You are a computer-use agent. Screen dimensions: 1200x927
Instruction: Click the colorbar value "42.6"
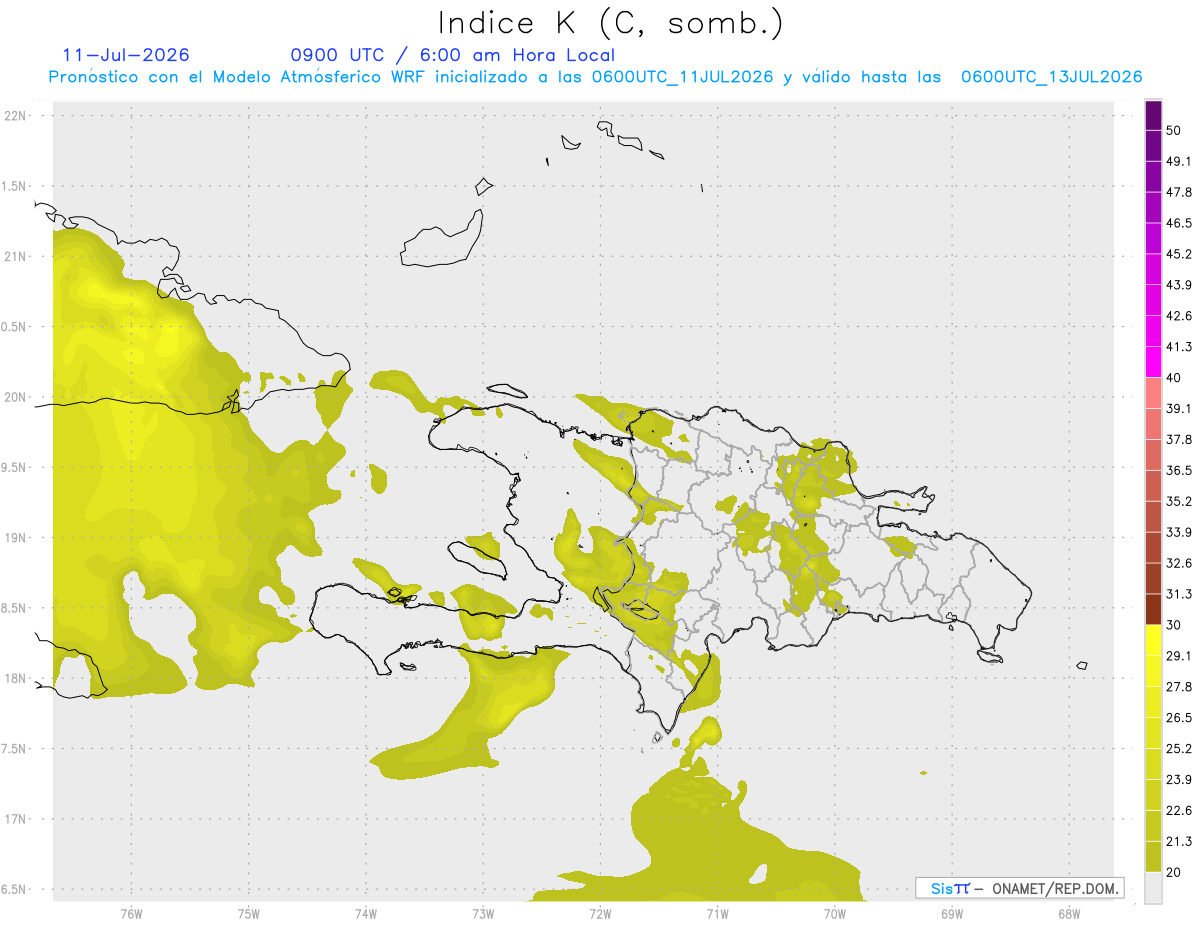coord(1179,316)
